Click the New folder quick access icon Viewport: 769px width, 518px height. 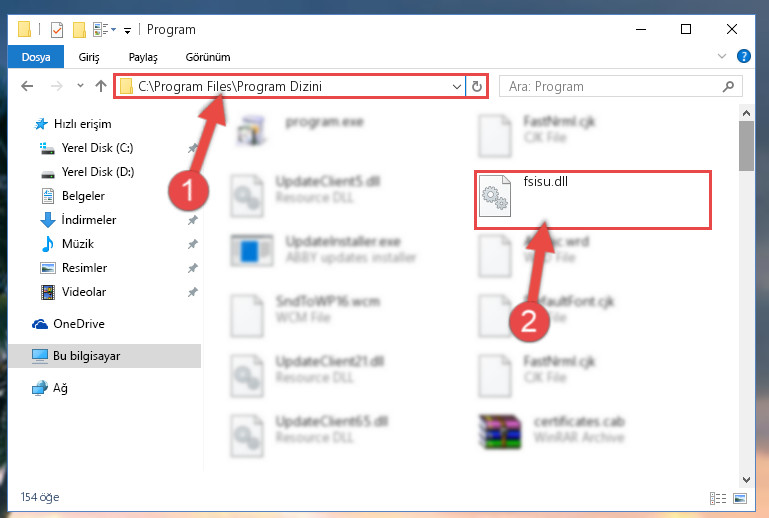79,30
